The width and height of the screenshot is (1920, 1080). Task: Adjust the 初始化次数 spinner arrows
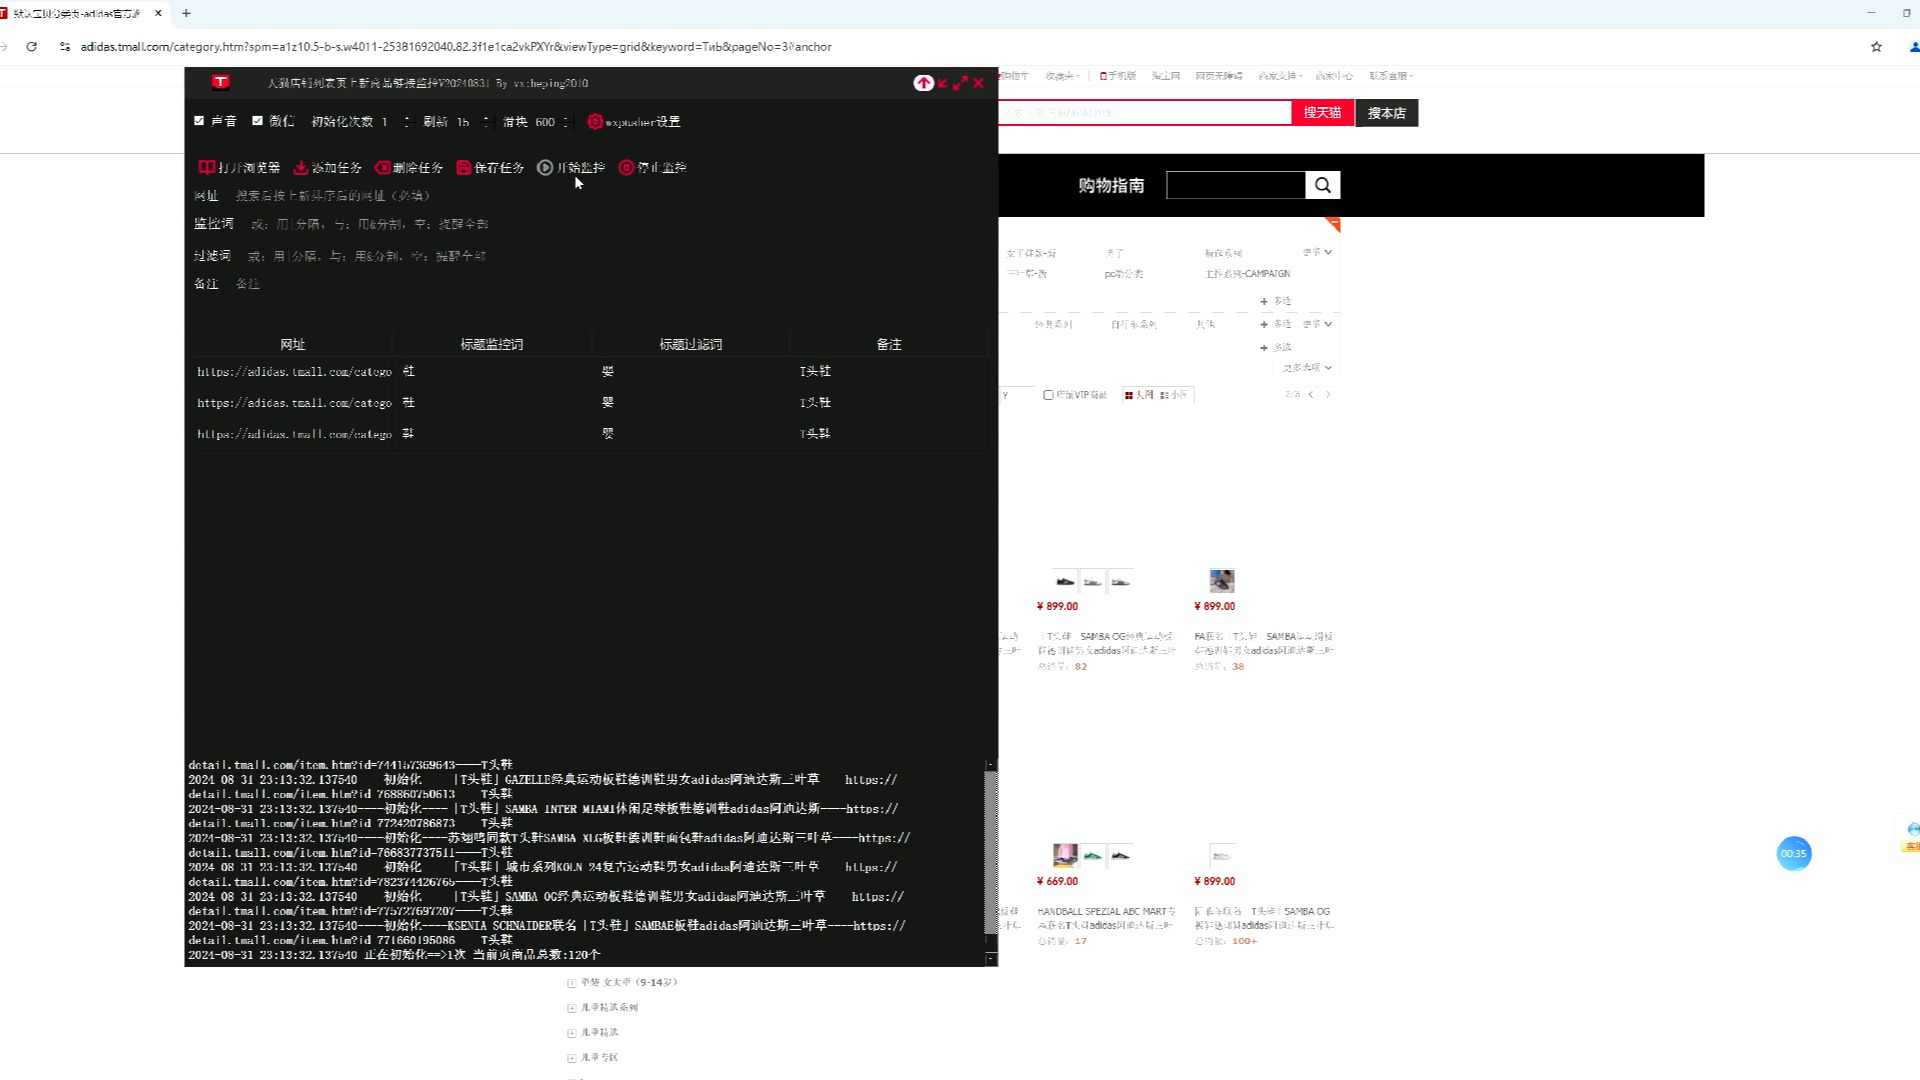[406, 122]
